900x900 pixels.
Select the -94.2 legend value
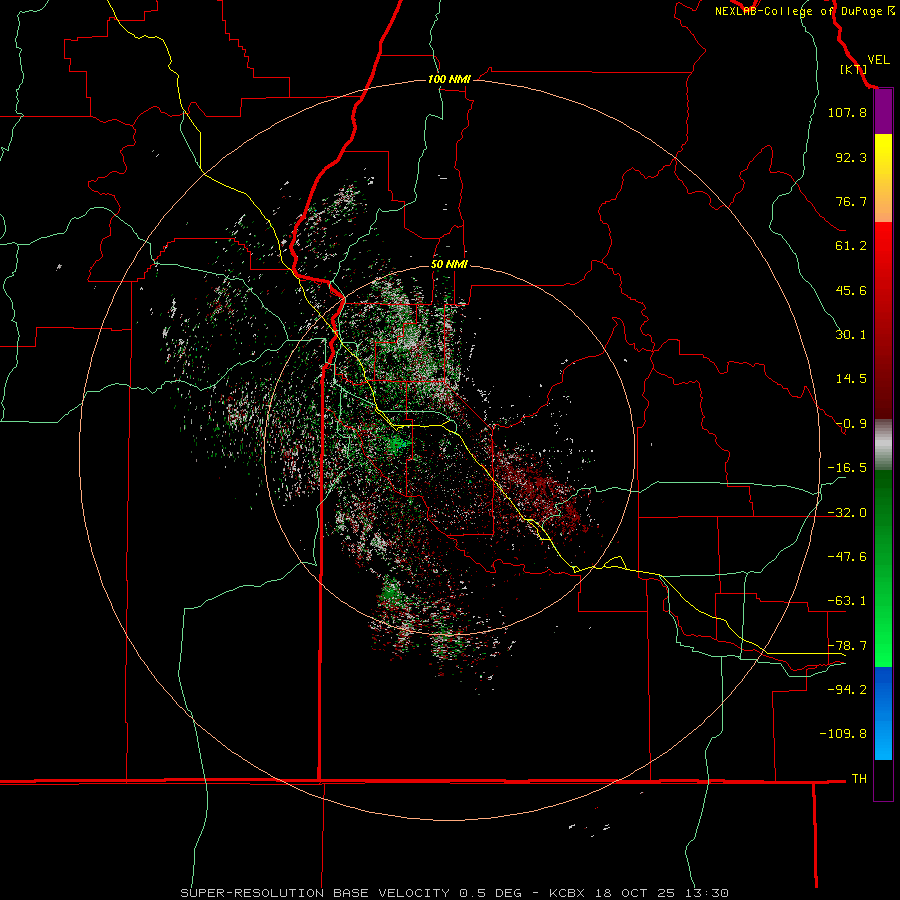tap(847, 689)
